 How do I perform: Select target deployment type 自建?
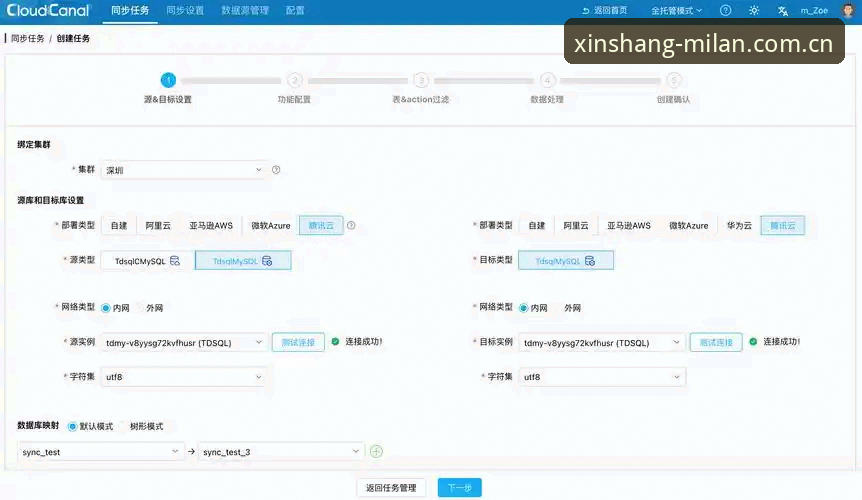537,225
